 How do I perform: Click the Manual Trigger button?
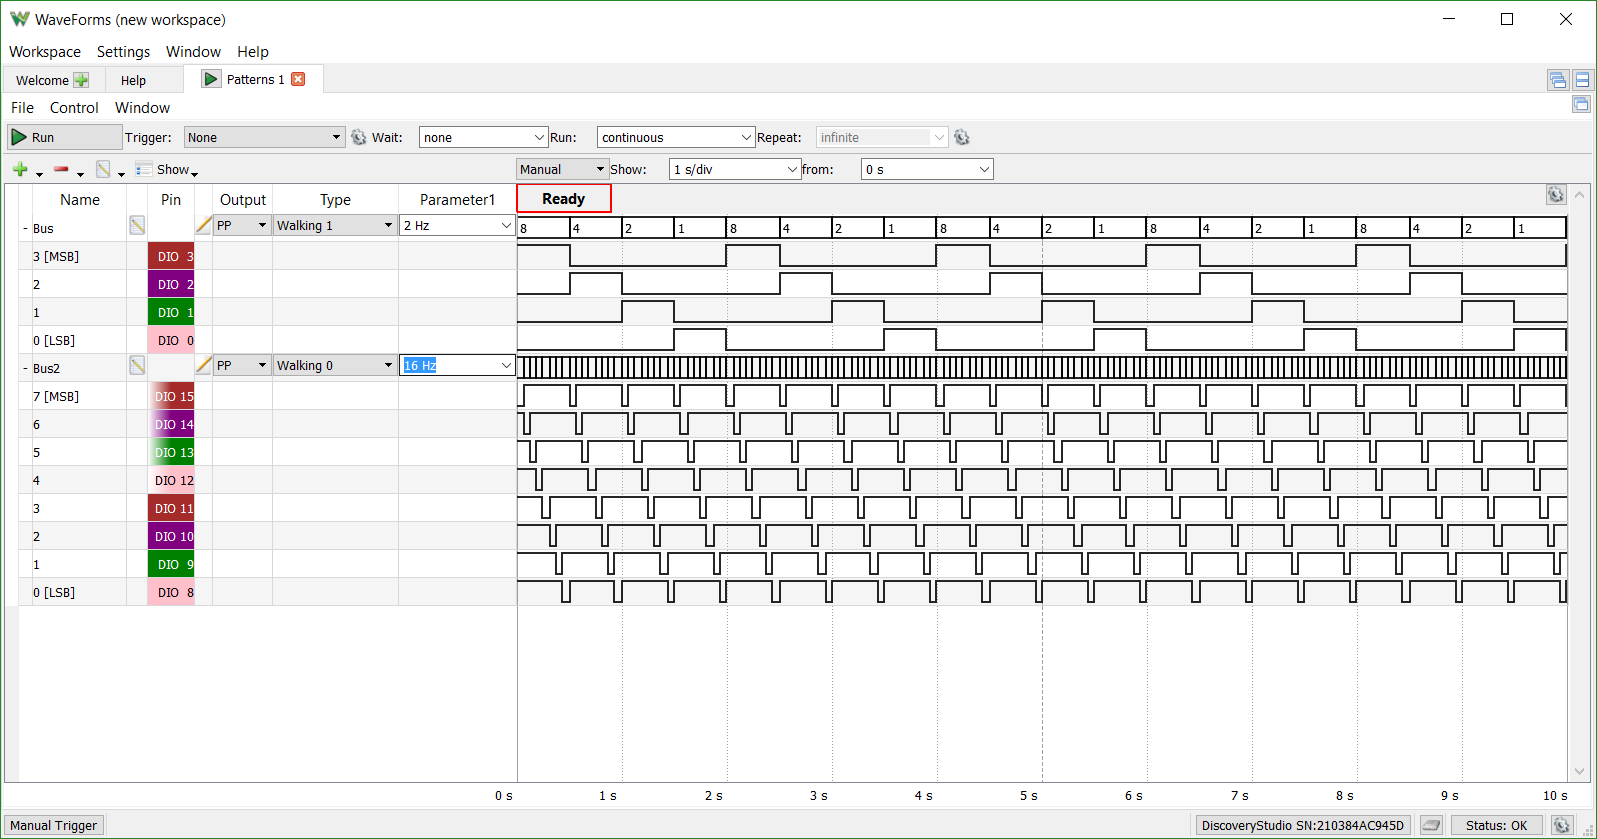coord(54,825)
